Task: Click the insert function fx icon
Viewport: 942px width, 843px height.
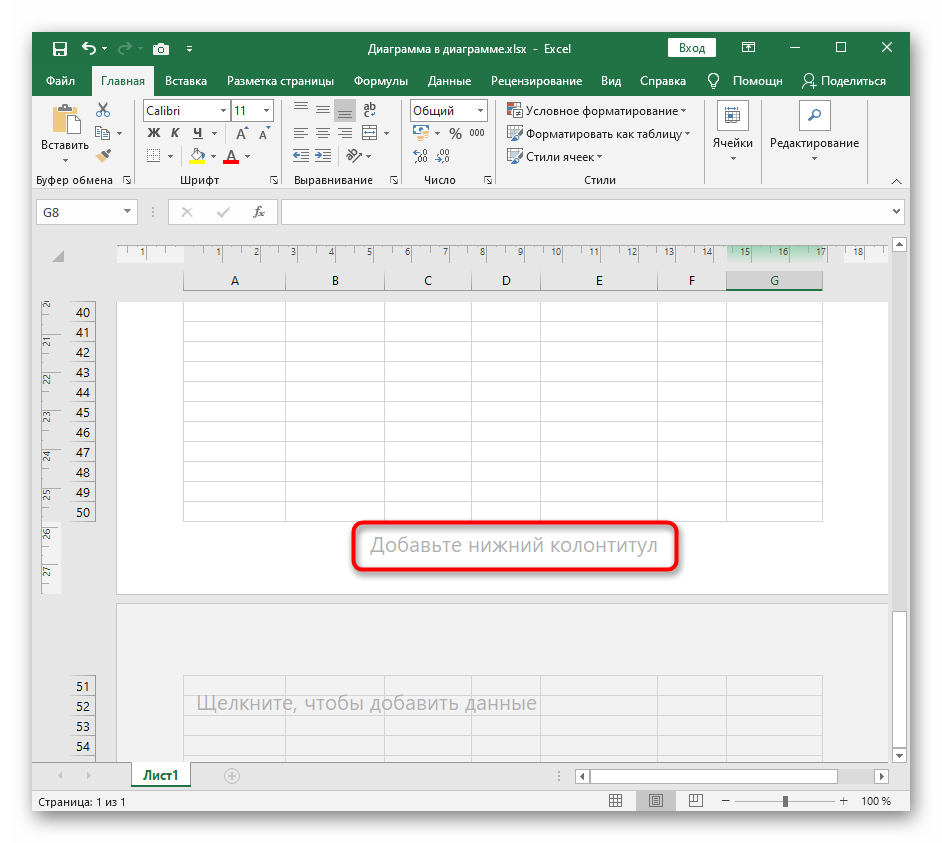Action: [x=258, y=212]
